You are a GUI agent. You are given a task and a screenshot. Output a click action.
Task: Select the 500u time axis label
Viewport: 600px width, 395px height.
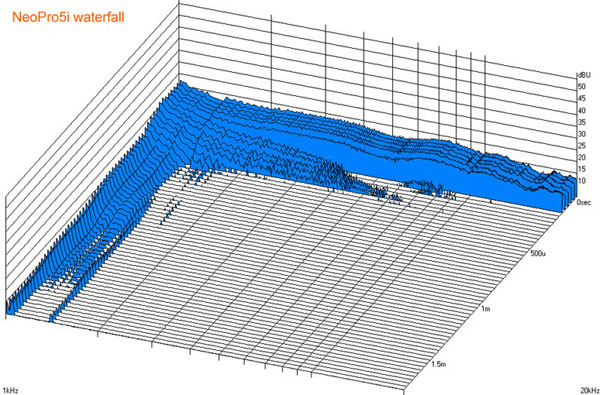pyautogui.click(x=538, y=254)
